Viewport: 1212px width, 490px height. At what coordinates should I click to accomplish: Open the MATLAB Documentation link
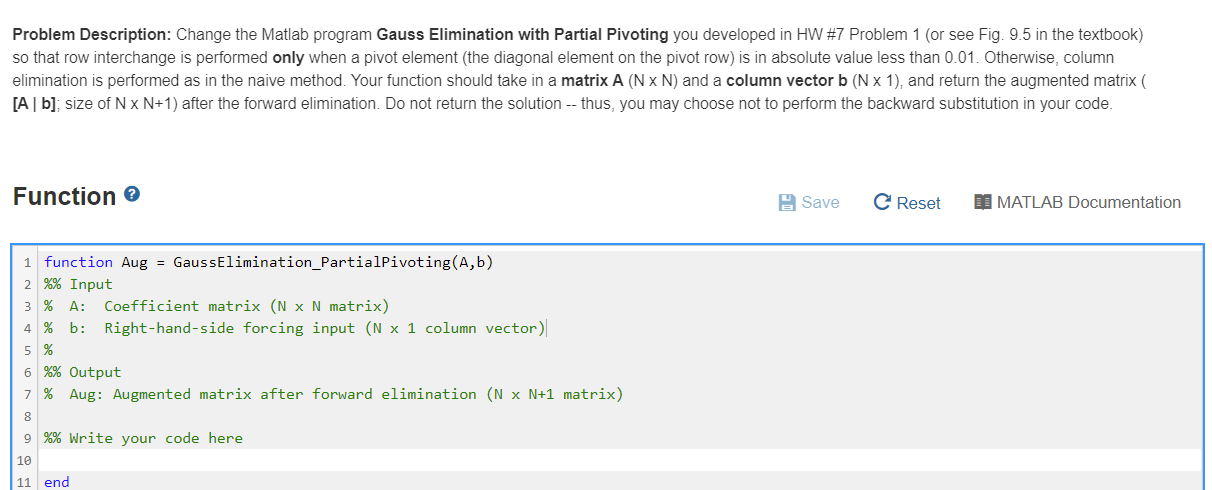click(x=1077, y=202)
